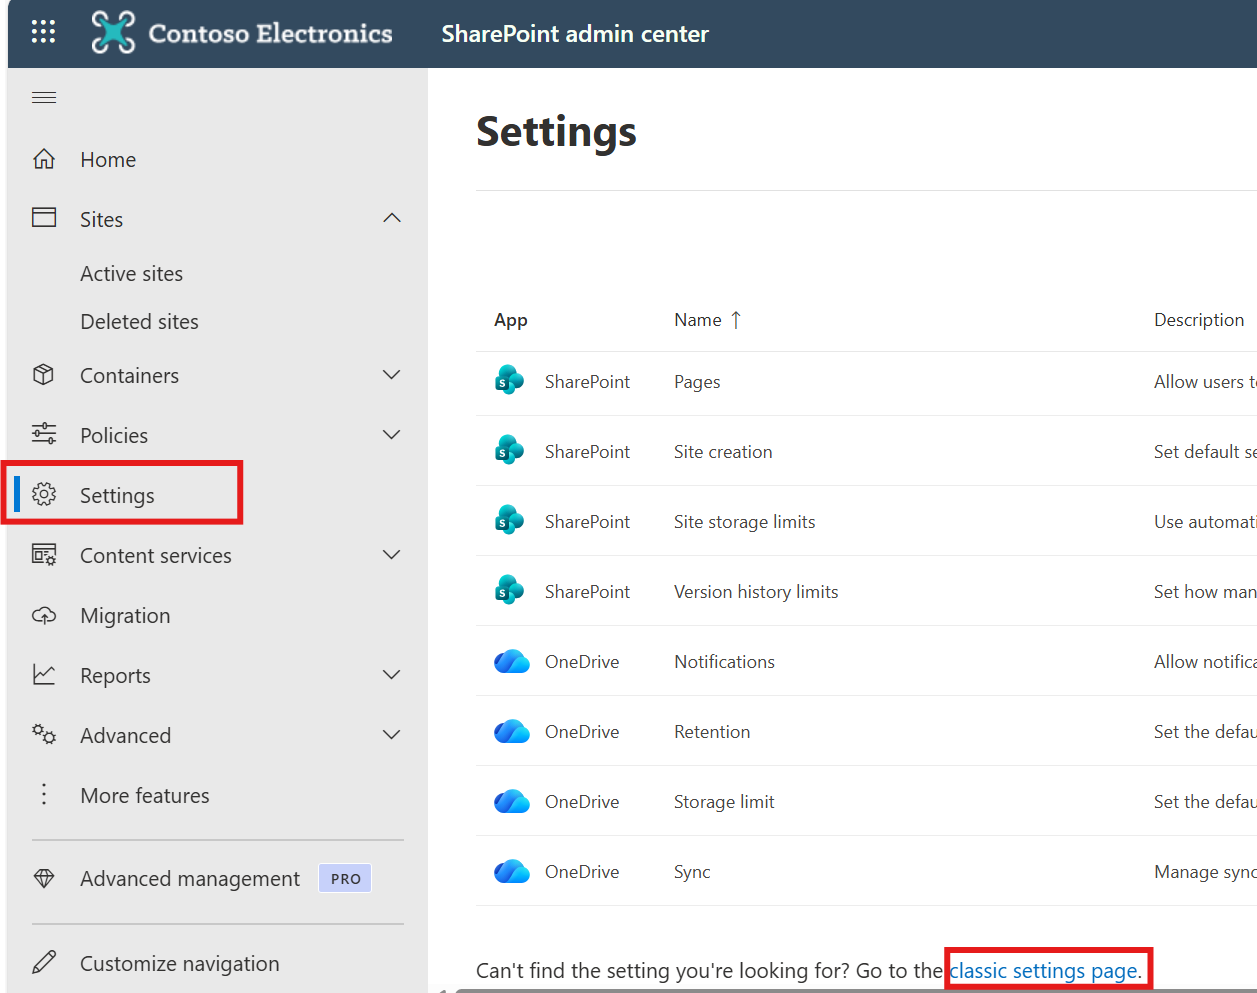
Task: Open the Site storage limits setting
Action: (745, 522)
